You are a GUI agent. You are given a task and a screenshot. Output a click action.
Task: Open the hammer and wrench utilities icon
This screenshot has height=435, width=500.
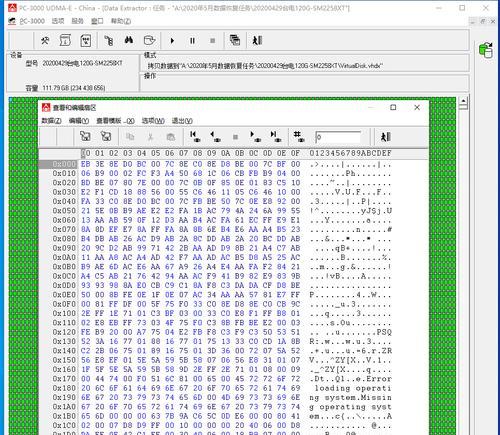45,41
